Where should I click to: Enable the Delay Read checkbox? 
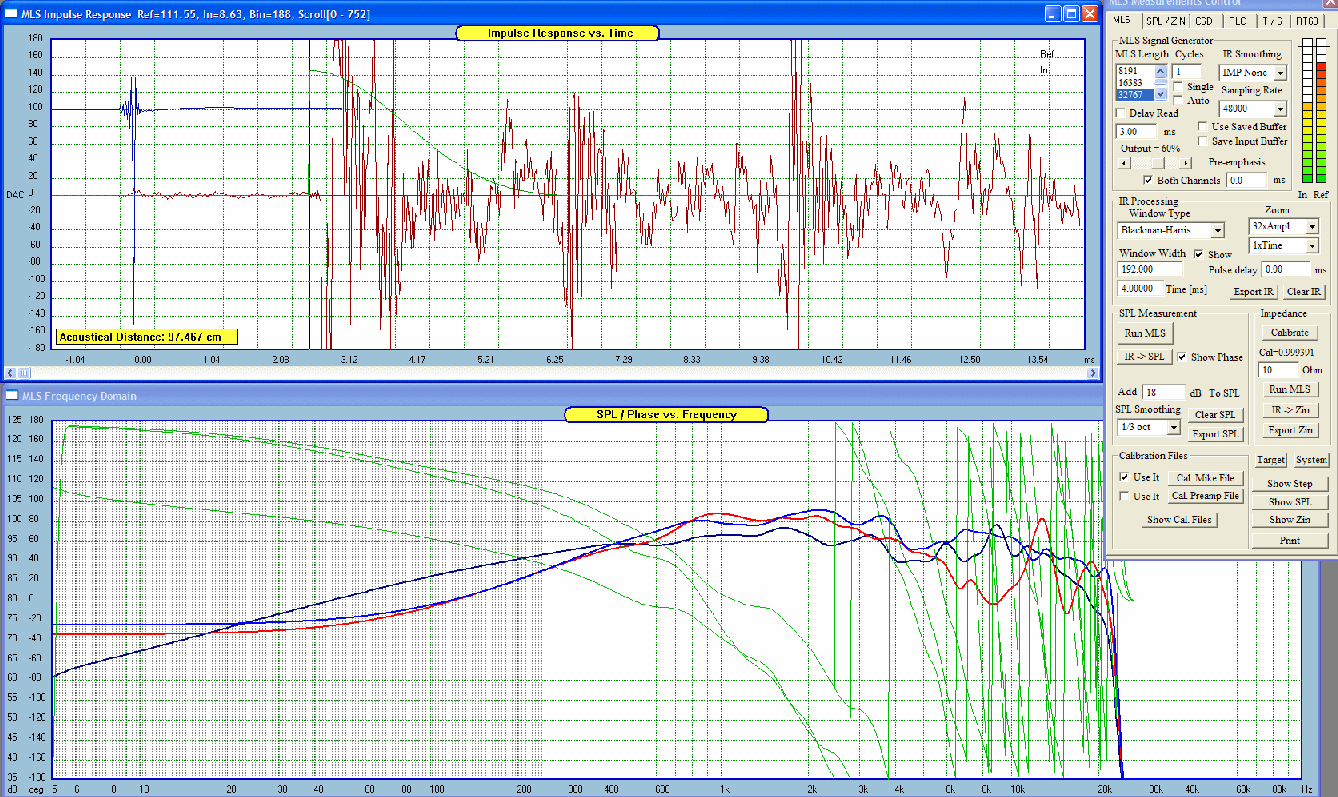click(1121, 114)
